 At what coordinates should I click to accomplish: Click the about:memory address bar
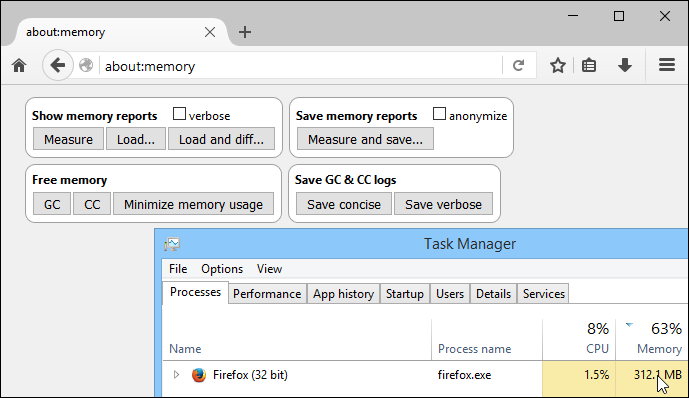[x=301, y=66]
